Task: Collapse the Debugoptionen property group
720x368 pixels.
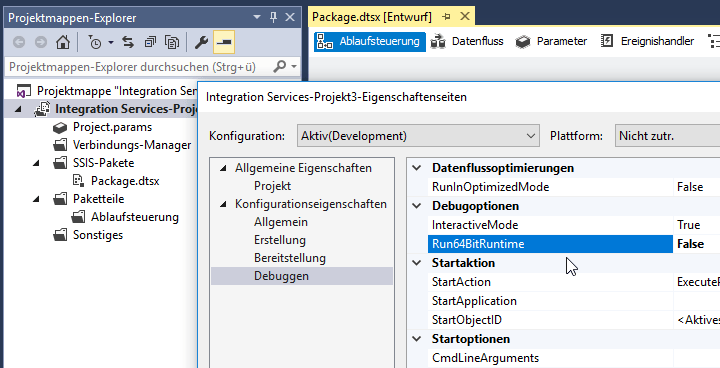Action: (416, 206)
